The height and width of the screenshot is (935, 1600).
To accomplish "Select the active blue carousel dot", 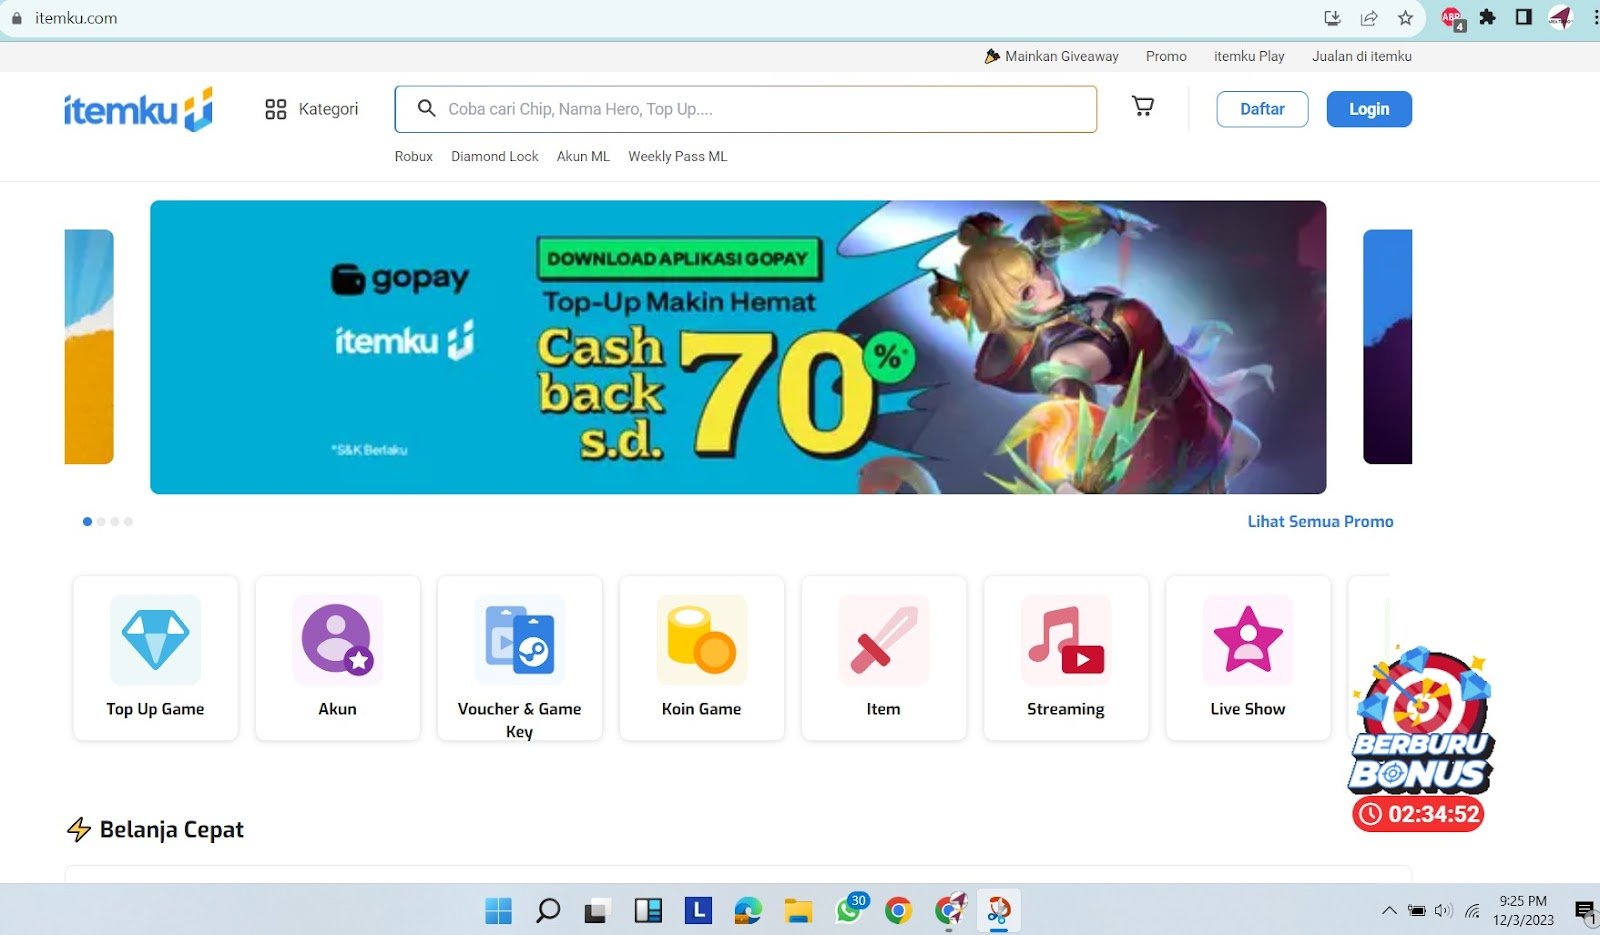I will click(x=87, y=521).
